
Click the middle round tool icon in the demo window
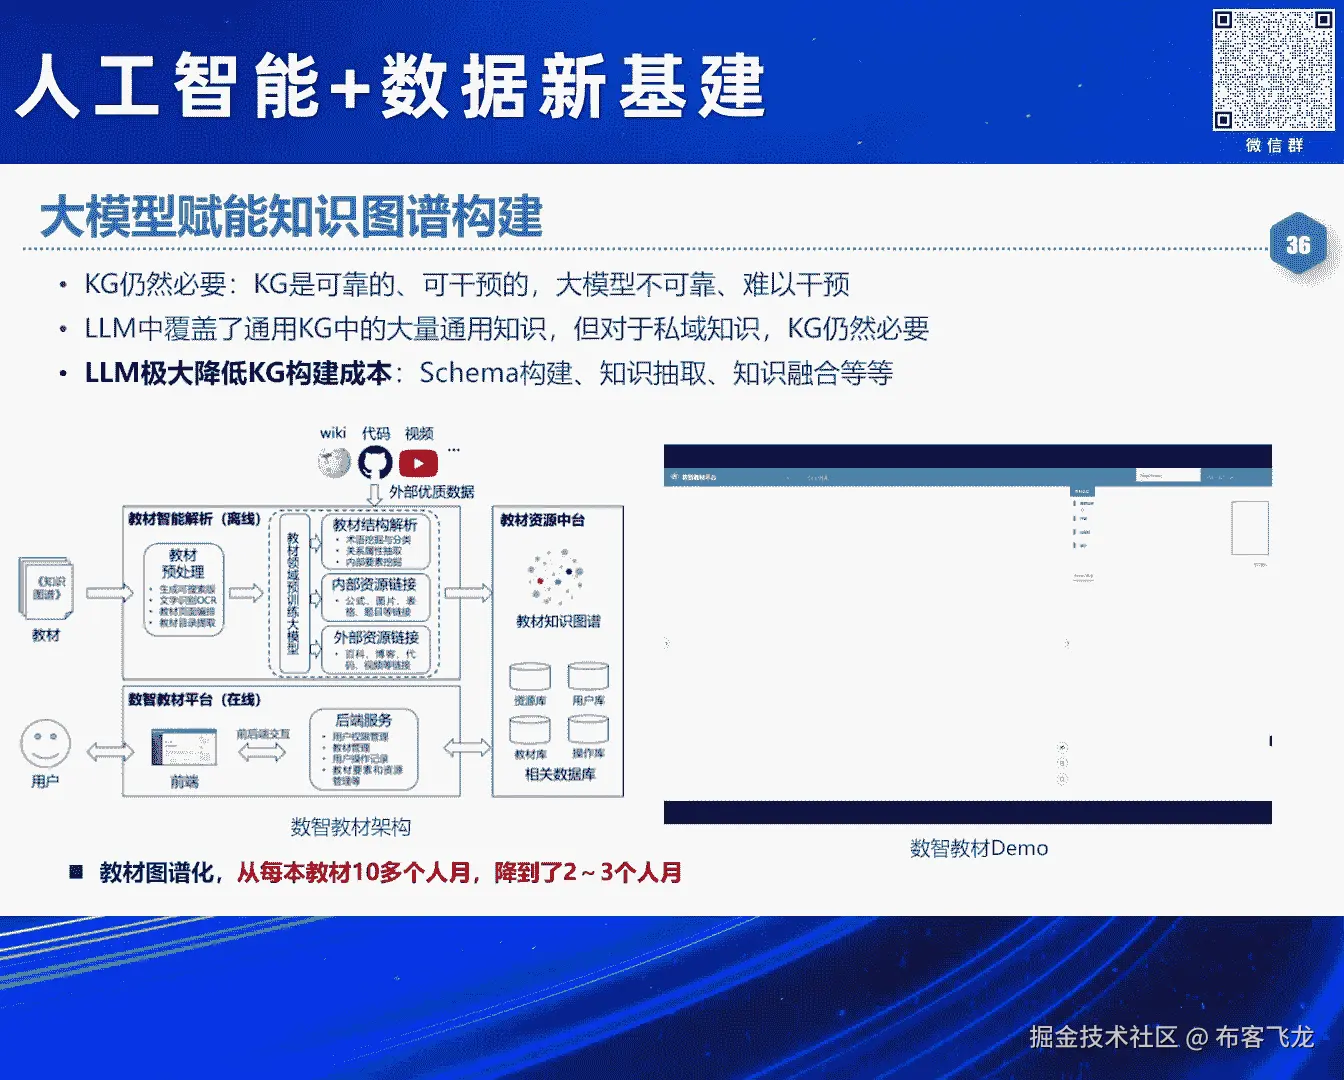1062,763
